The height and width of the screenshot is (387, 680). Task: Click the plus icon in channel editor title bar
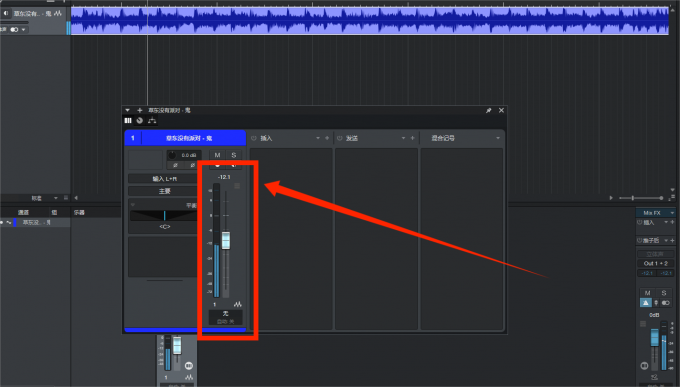tap(140, 111)
